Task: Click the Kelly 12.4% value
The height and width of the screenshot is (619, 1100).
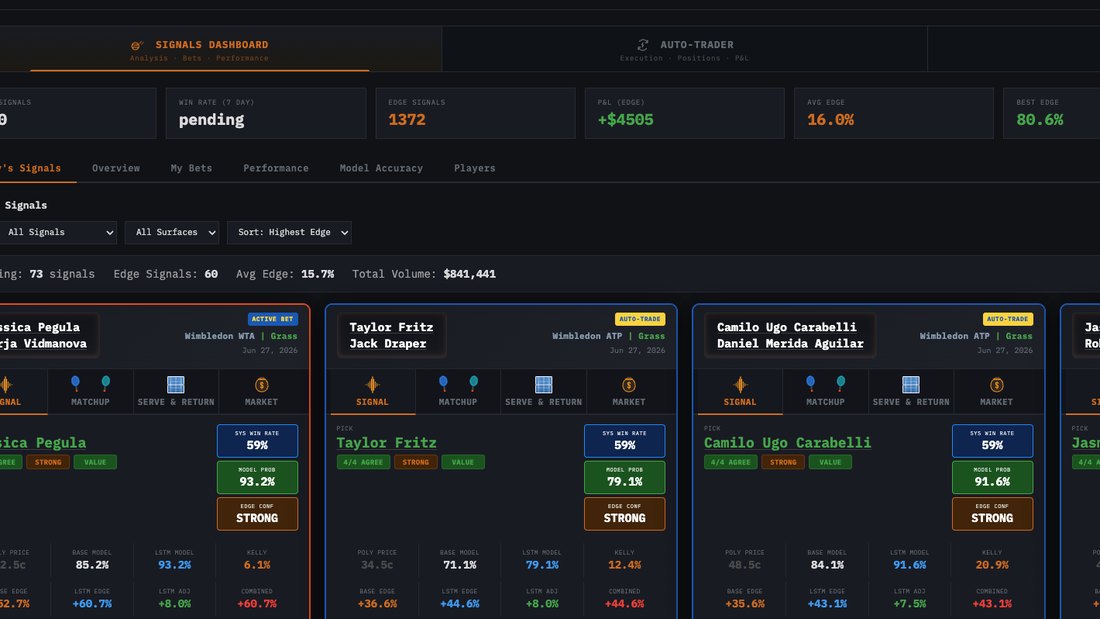Action: [x=624, y=565]
